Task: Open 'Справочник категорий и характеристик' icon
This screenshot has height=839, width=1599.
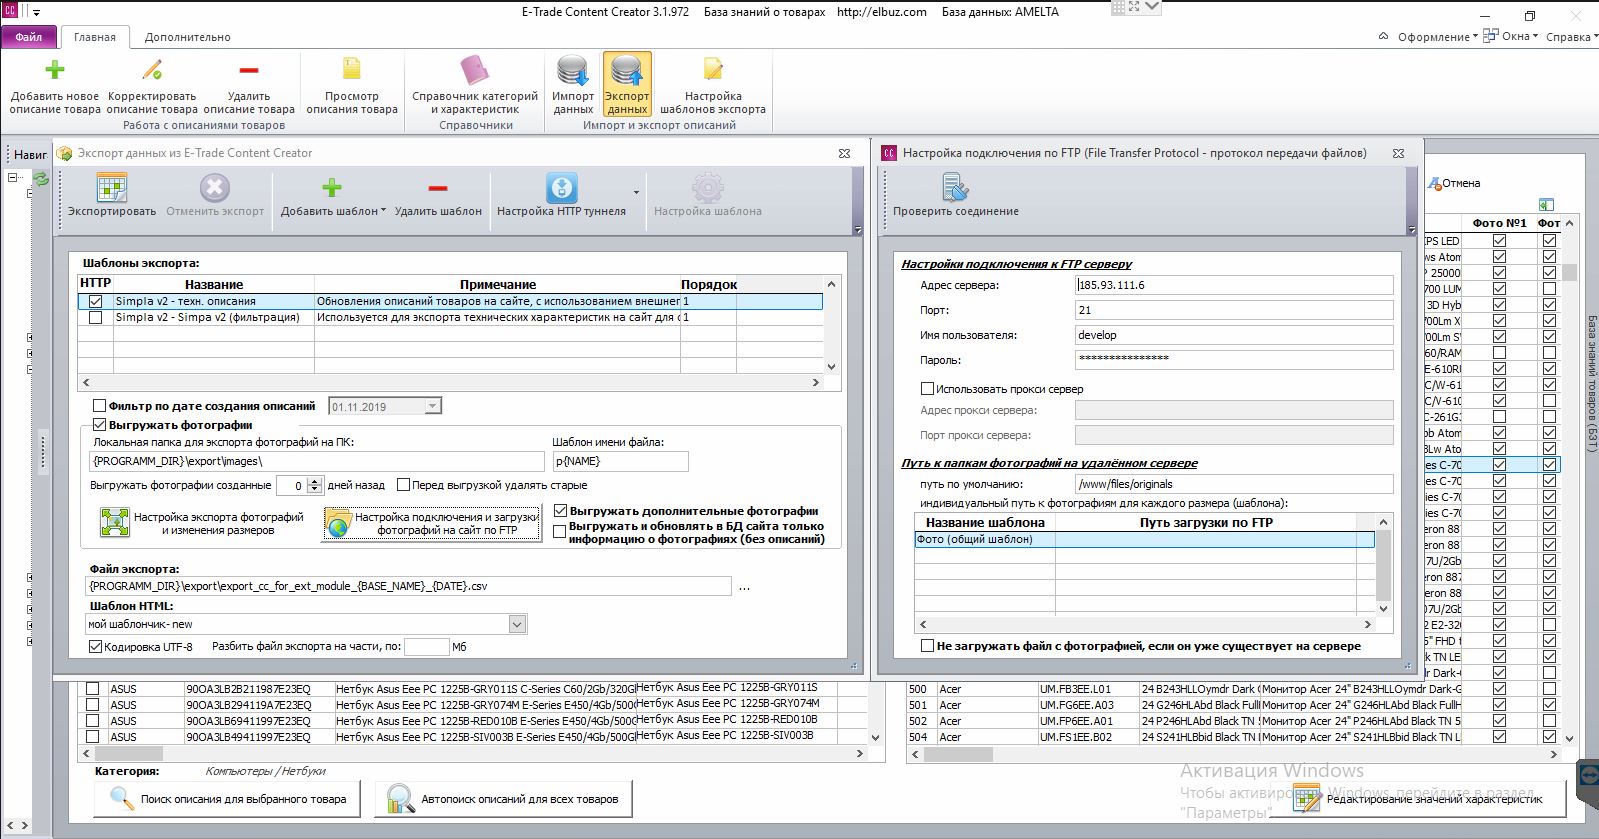Action: 475,70
